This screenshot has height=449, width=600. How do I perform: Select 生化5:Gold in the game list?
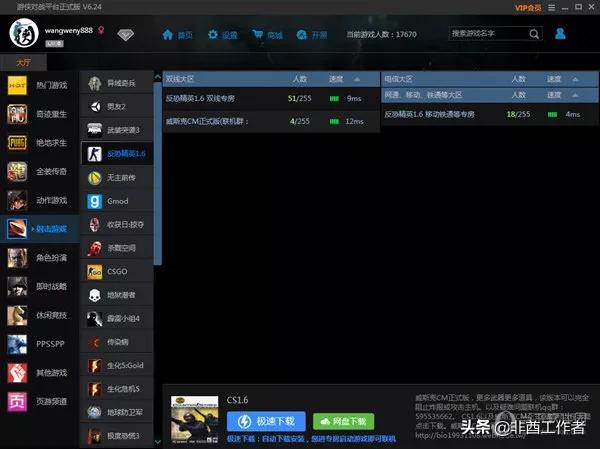click(x=117, y=366)
